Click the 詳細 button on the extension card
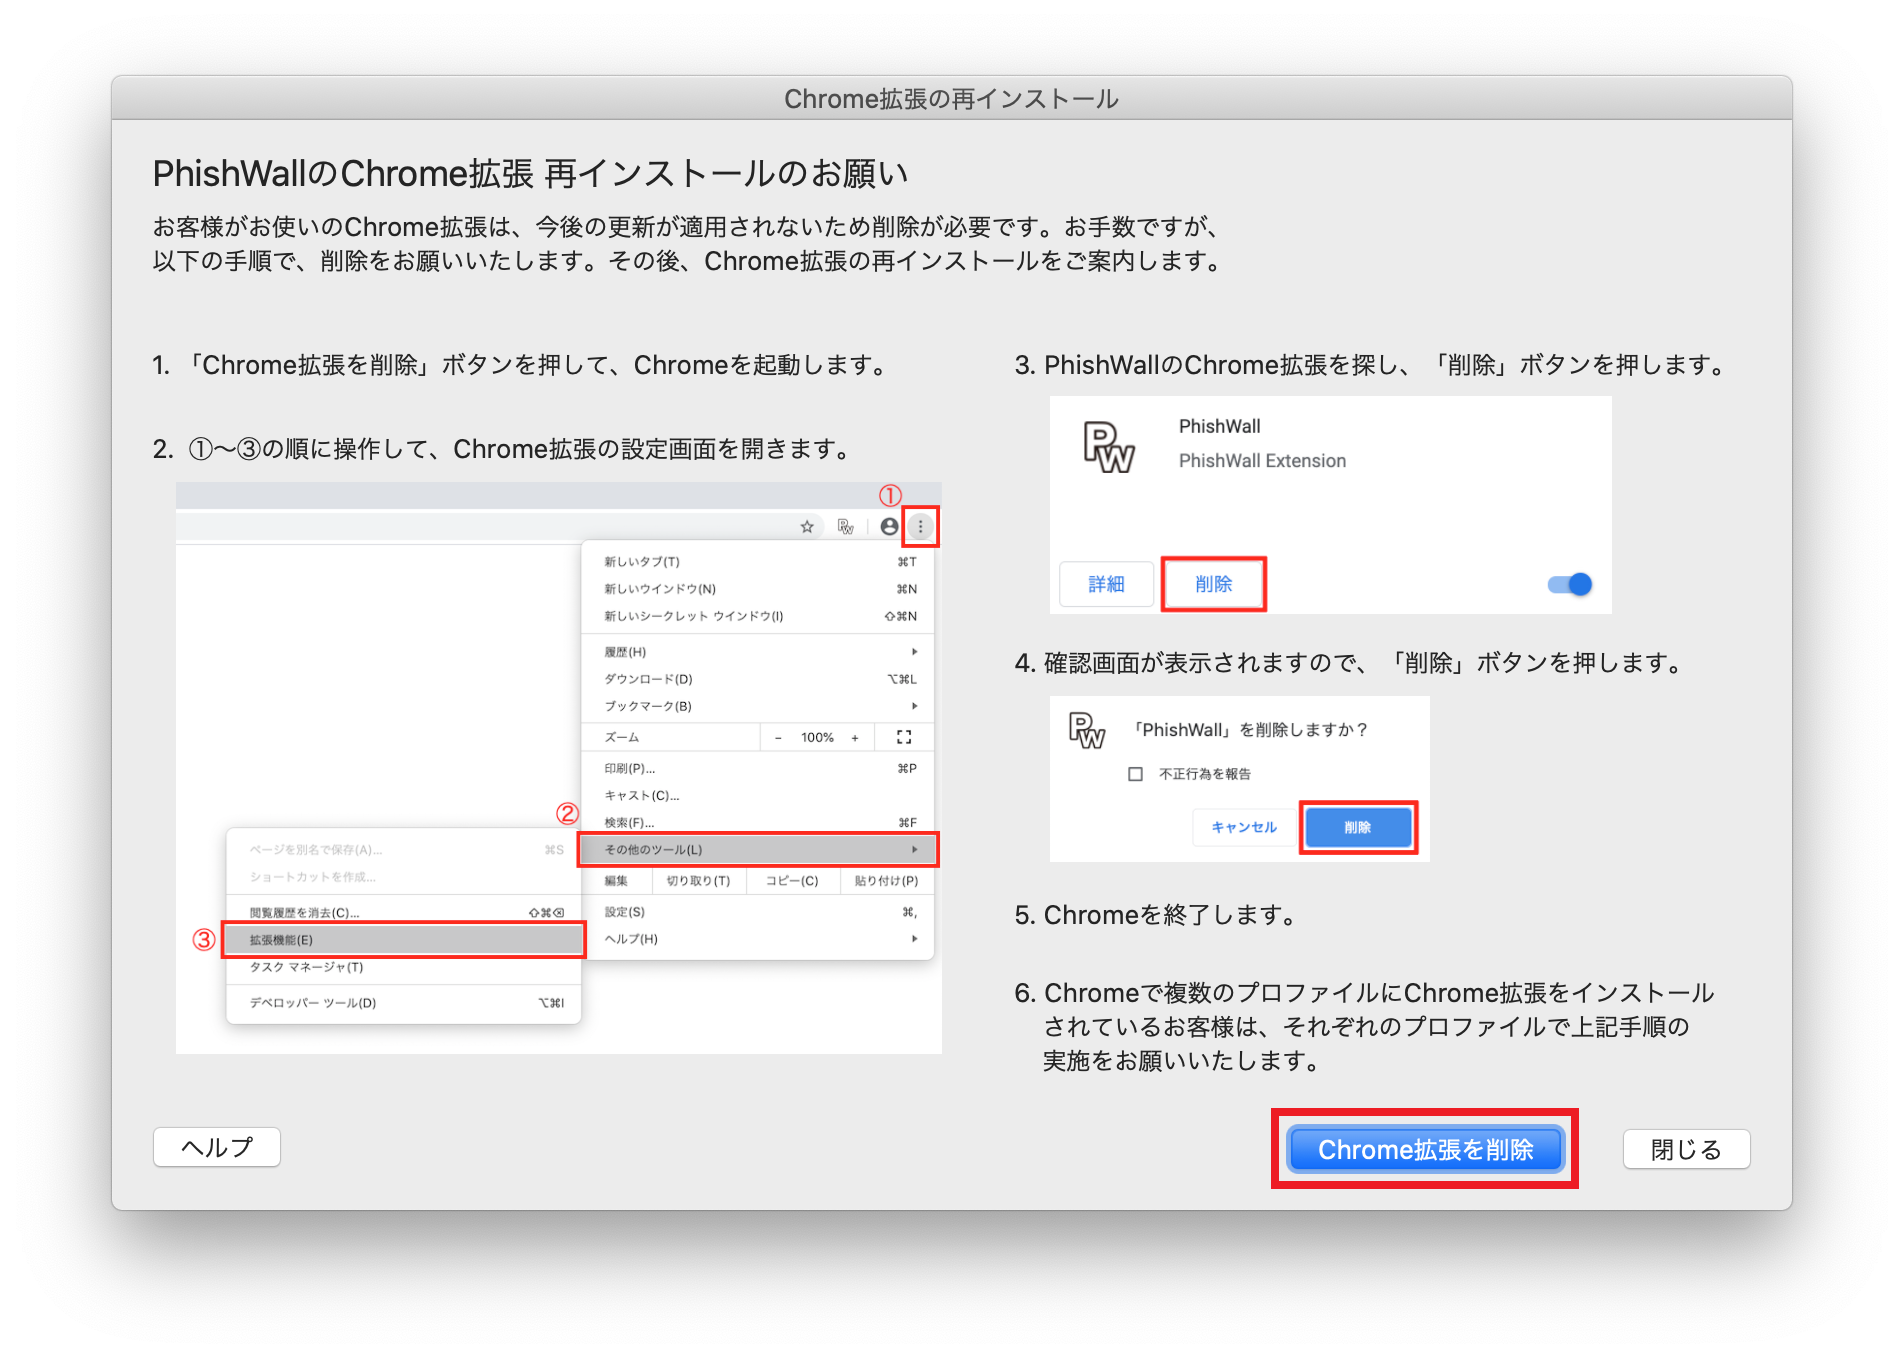The width and height of the screenshot is (1904, 1358). 1106,584
